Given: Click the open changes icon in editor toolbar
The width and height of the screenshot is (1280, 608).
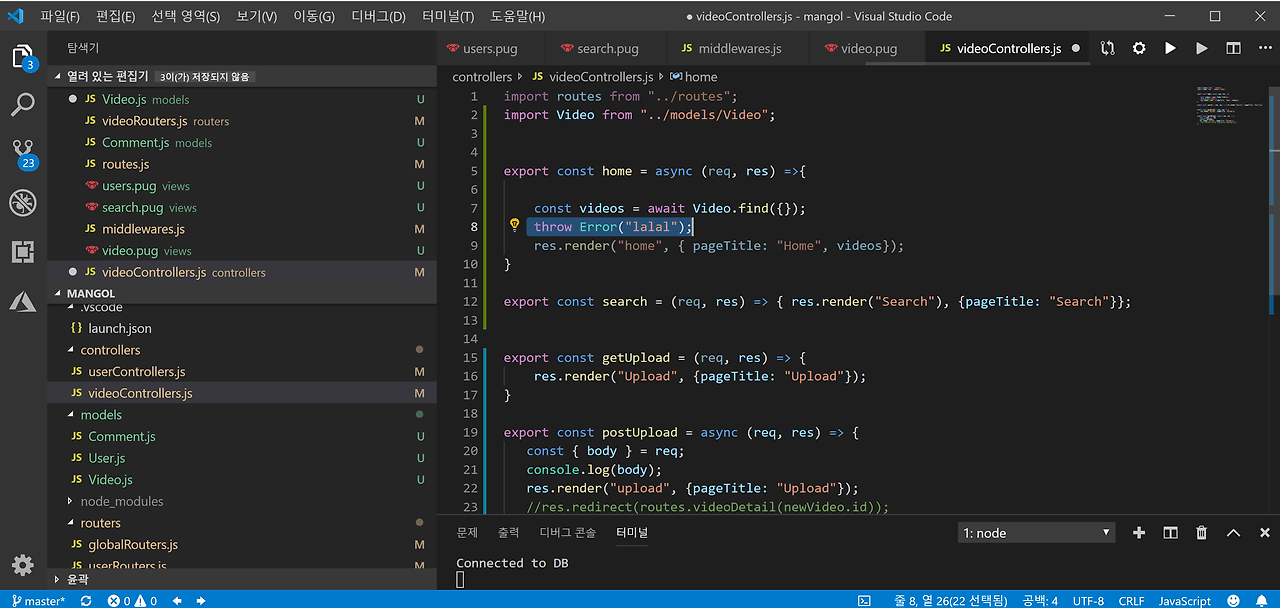Looking at the screenshot, I should pyautogui.click(x=1107, y=48).
